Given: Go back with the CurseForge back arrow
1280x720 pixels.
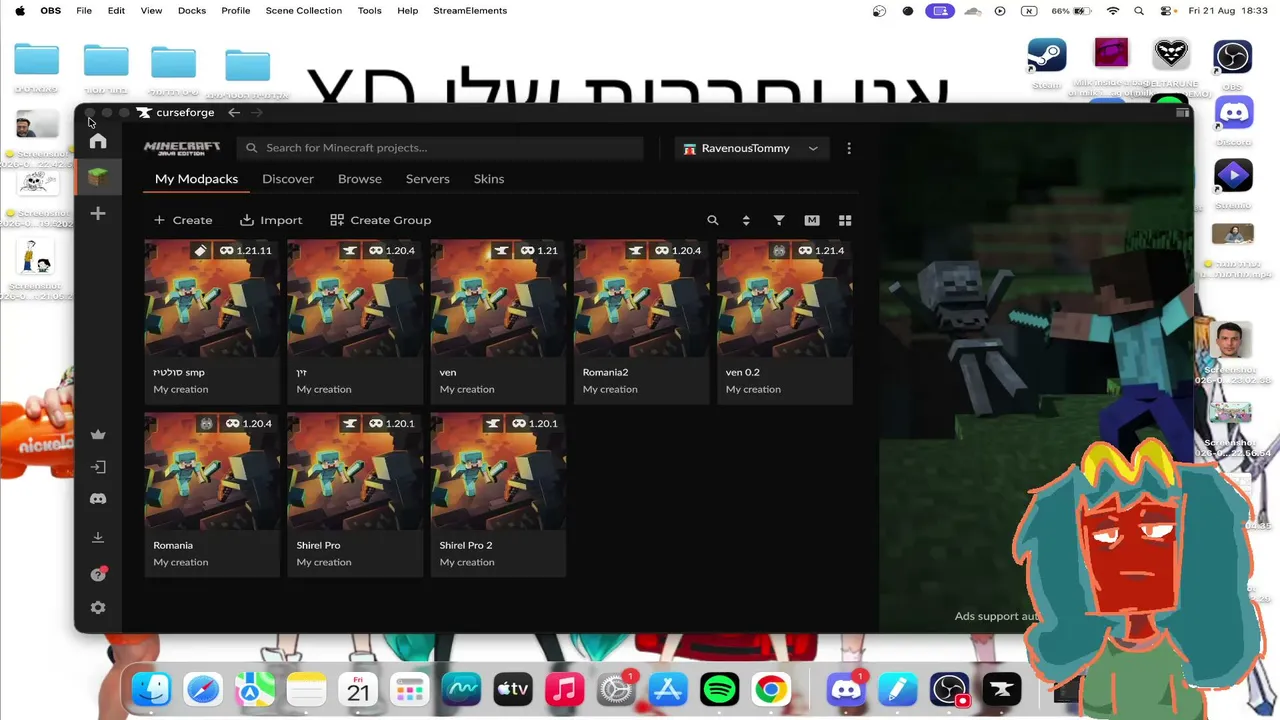Looking at the screenshot, I should (234, 113).
